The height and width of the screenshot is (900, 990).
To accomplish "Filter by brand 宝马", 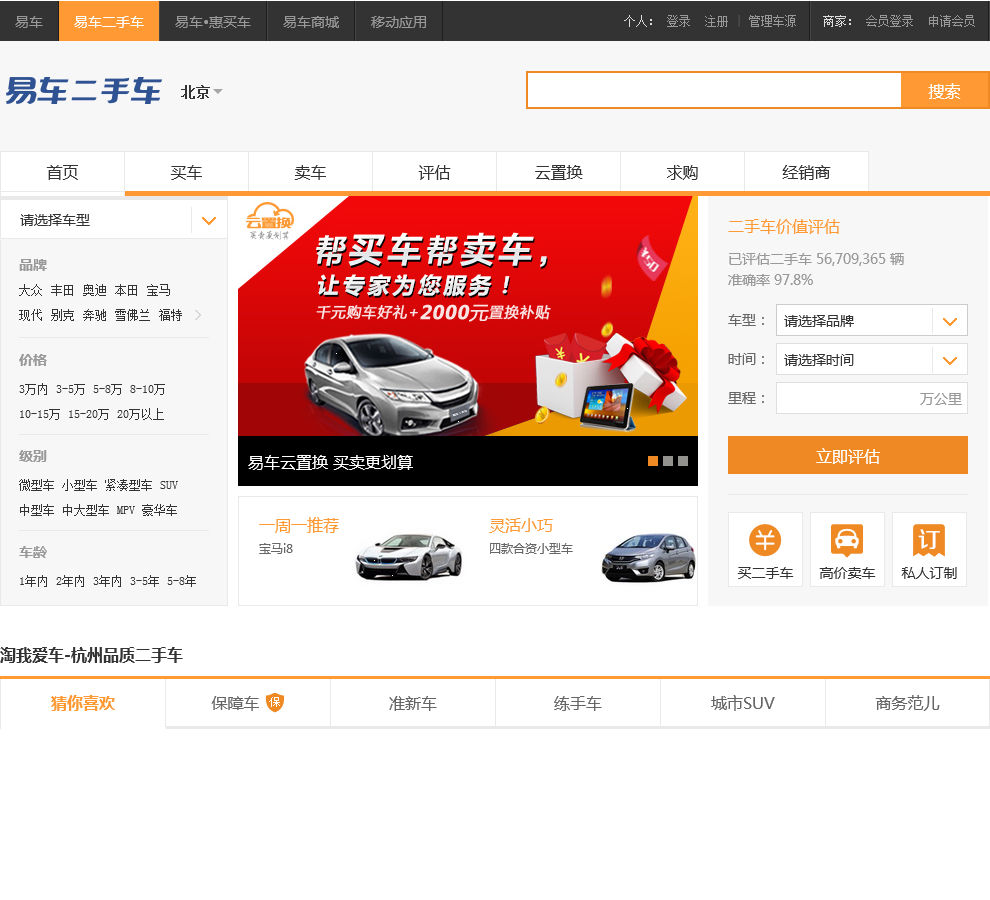I will pos(158,290).
